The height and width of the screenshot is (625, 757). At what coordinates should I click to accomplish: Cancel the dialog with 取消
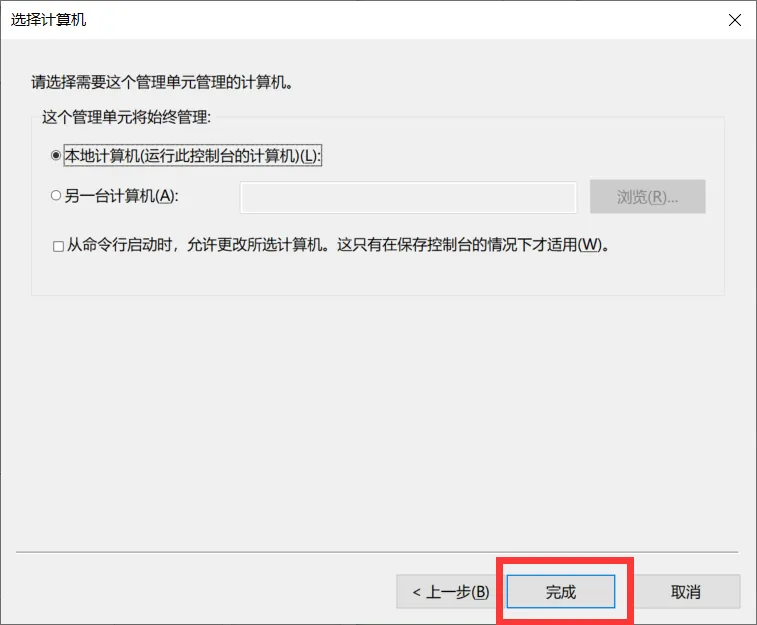tap(686, 591)
